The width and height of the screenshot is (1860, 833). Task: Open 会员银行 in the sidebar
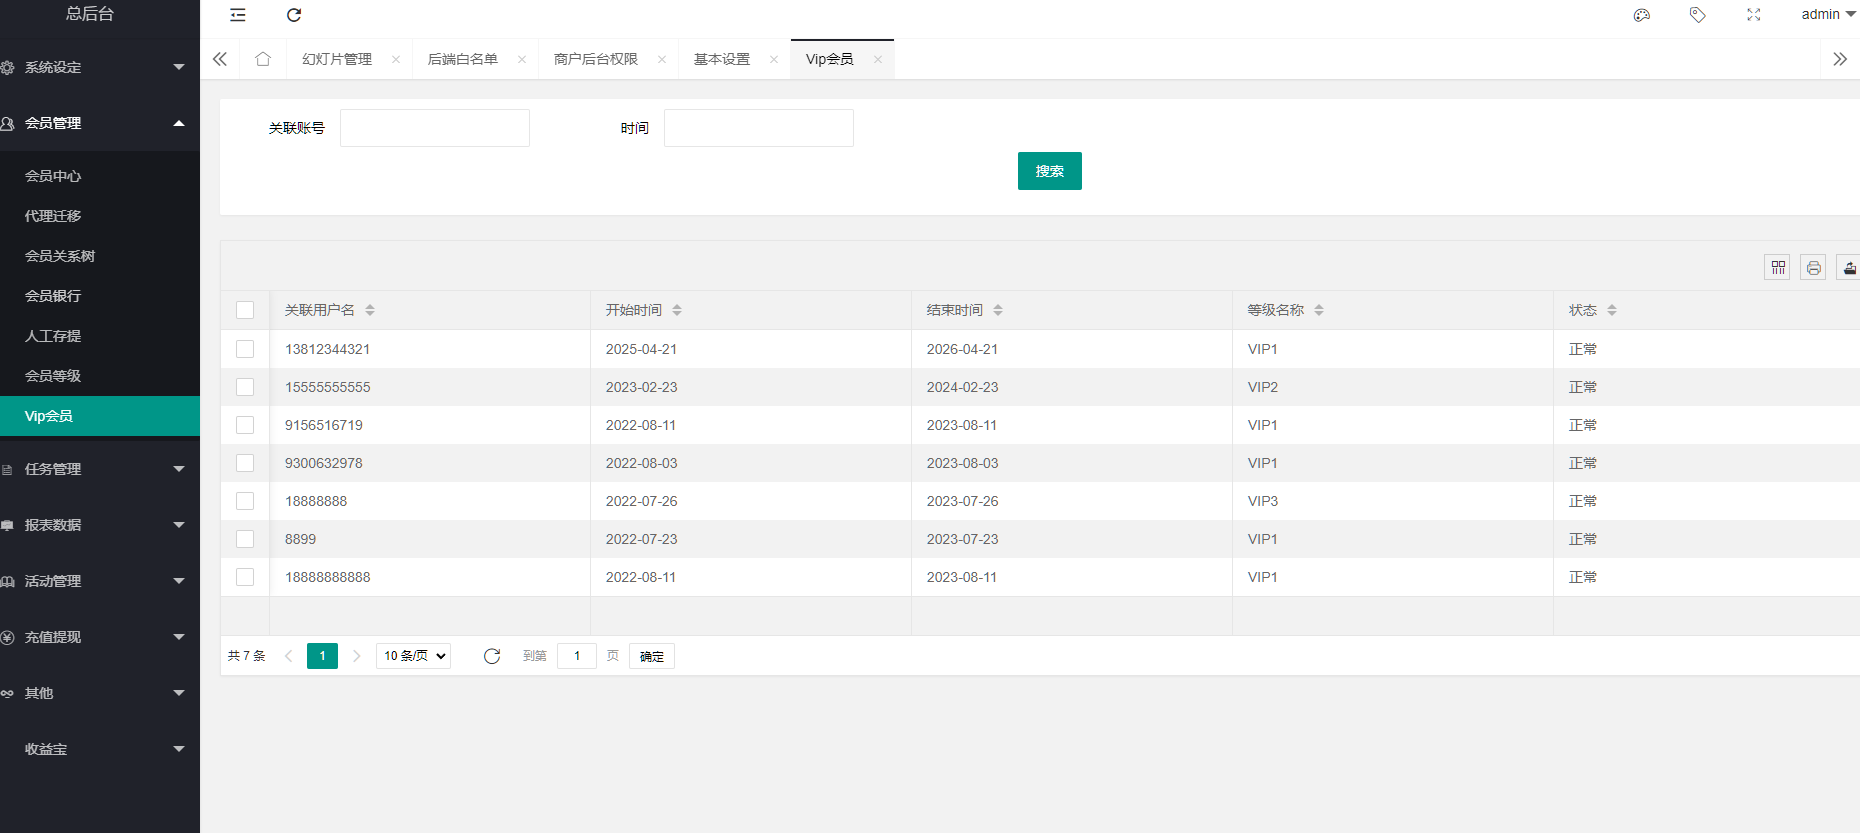click(x=53, y=296)
